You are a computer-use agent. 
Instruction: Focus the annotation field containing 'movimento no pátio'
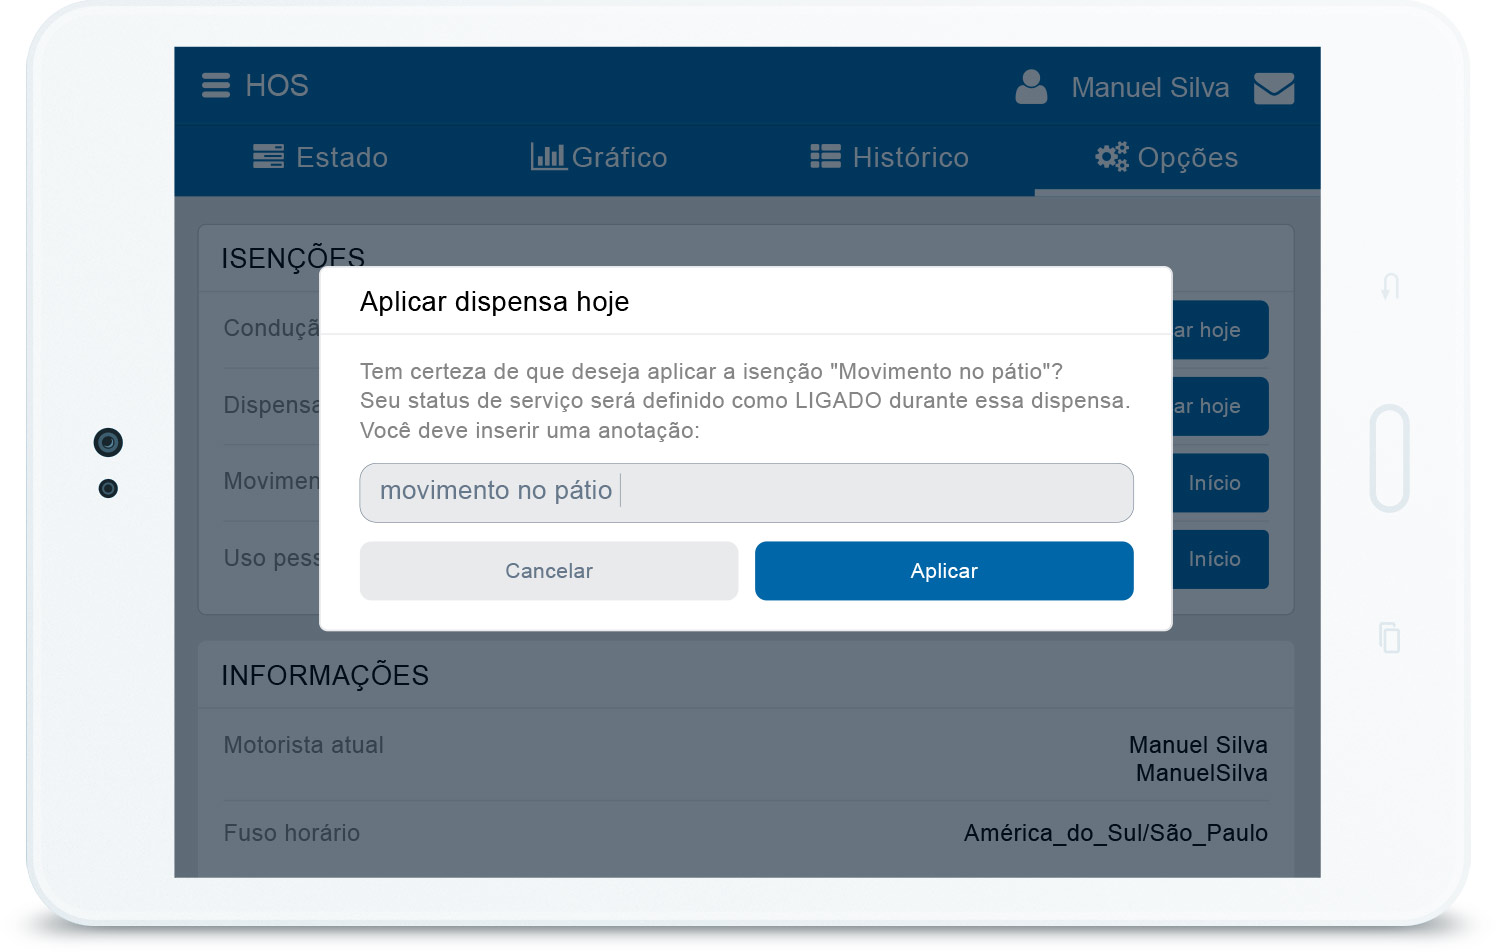pos(746,492)
